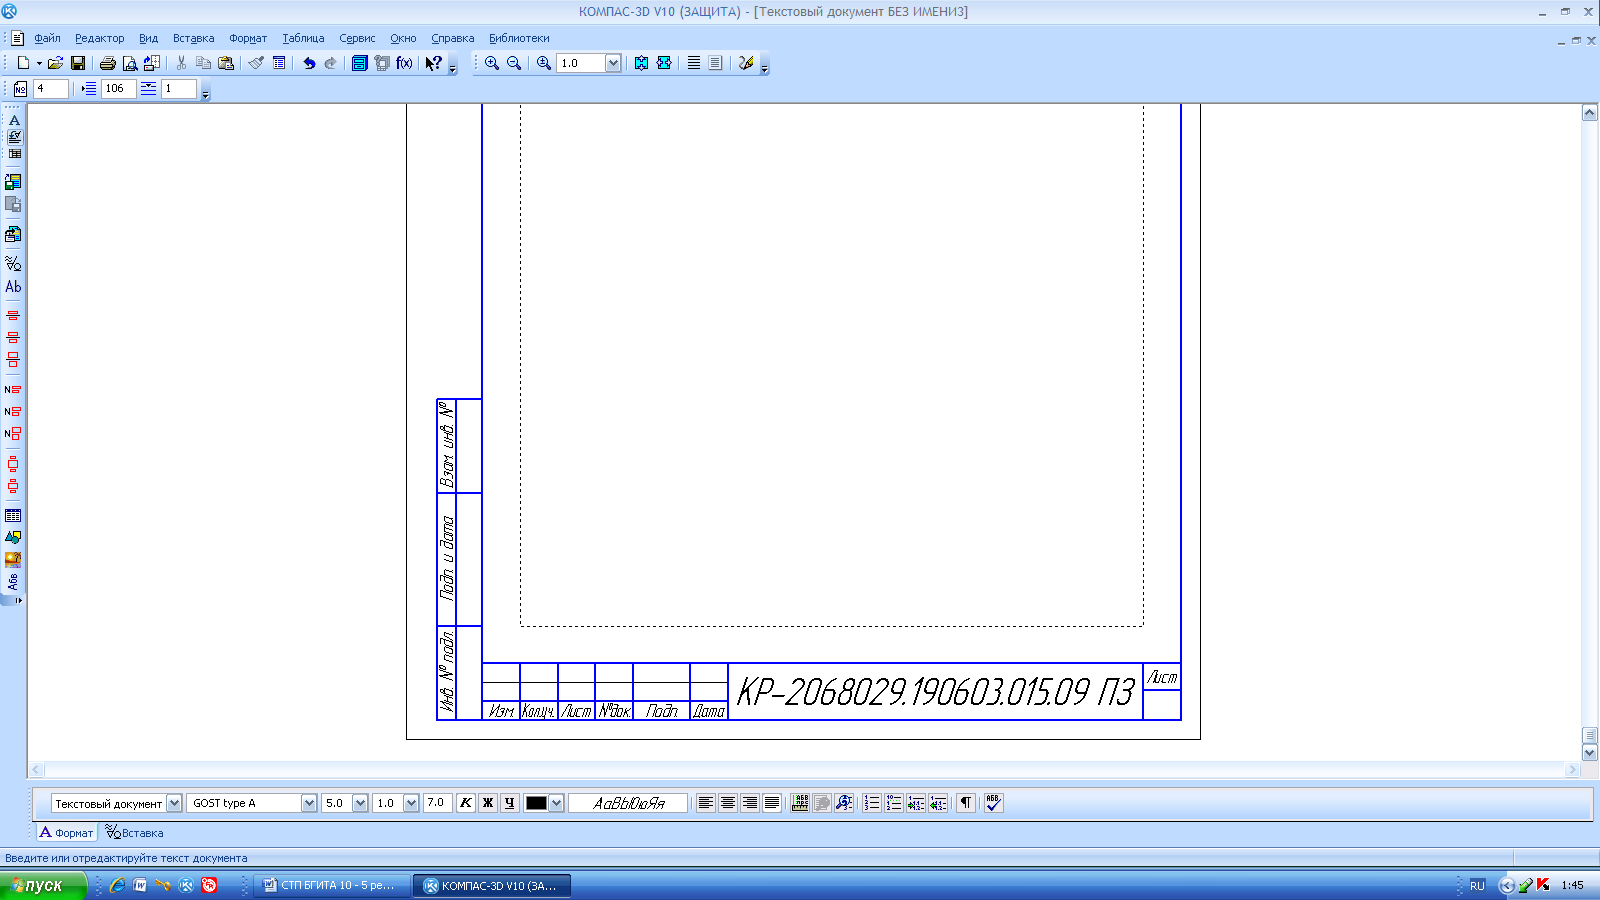Viewport: 1600px width, 900px height.
Task: Click the Cut scissors icon
Action: (181, 63)
